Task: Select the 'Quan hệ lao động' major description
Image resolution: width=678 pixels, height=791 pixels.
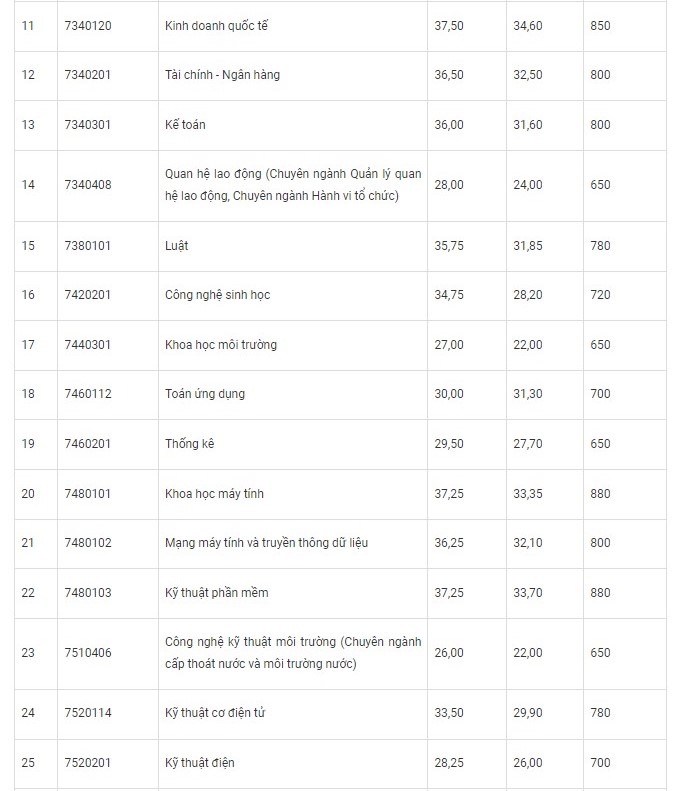Action: tap(292, 185)
